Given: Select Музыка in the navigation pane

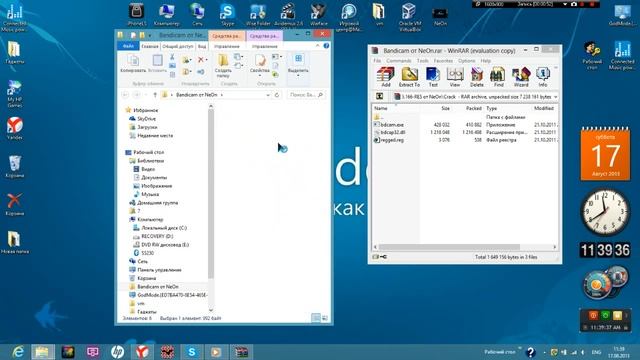Looking at the screenshot, I should [x=150, y=194].
